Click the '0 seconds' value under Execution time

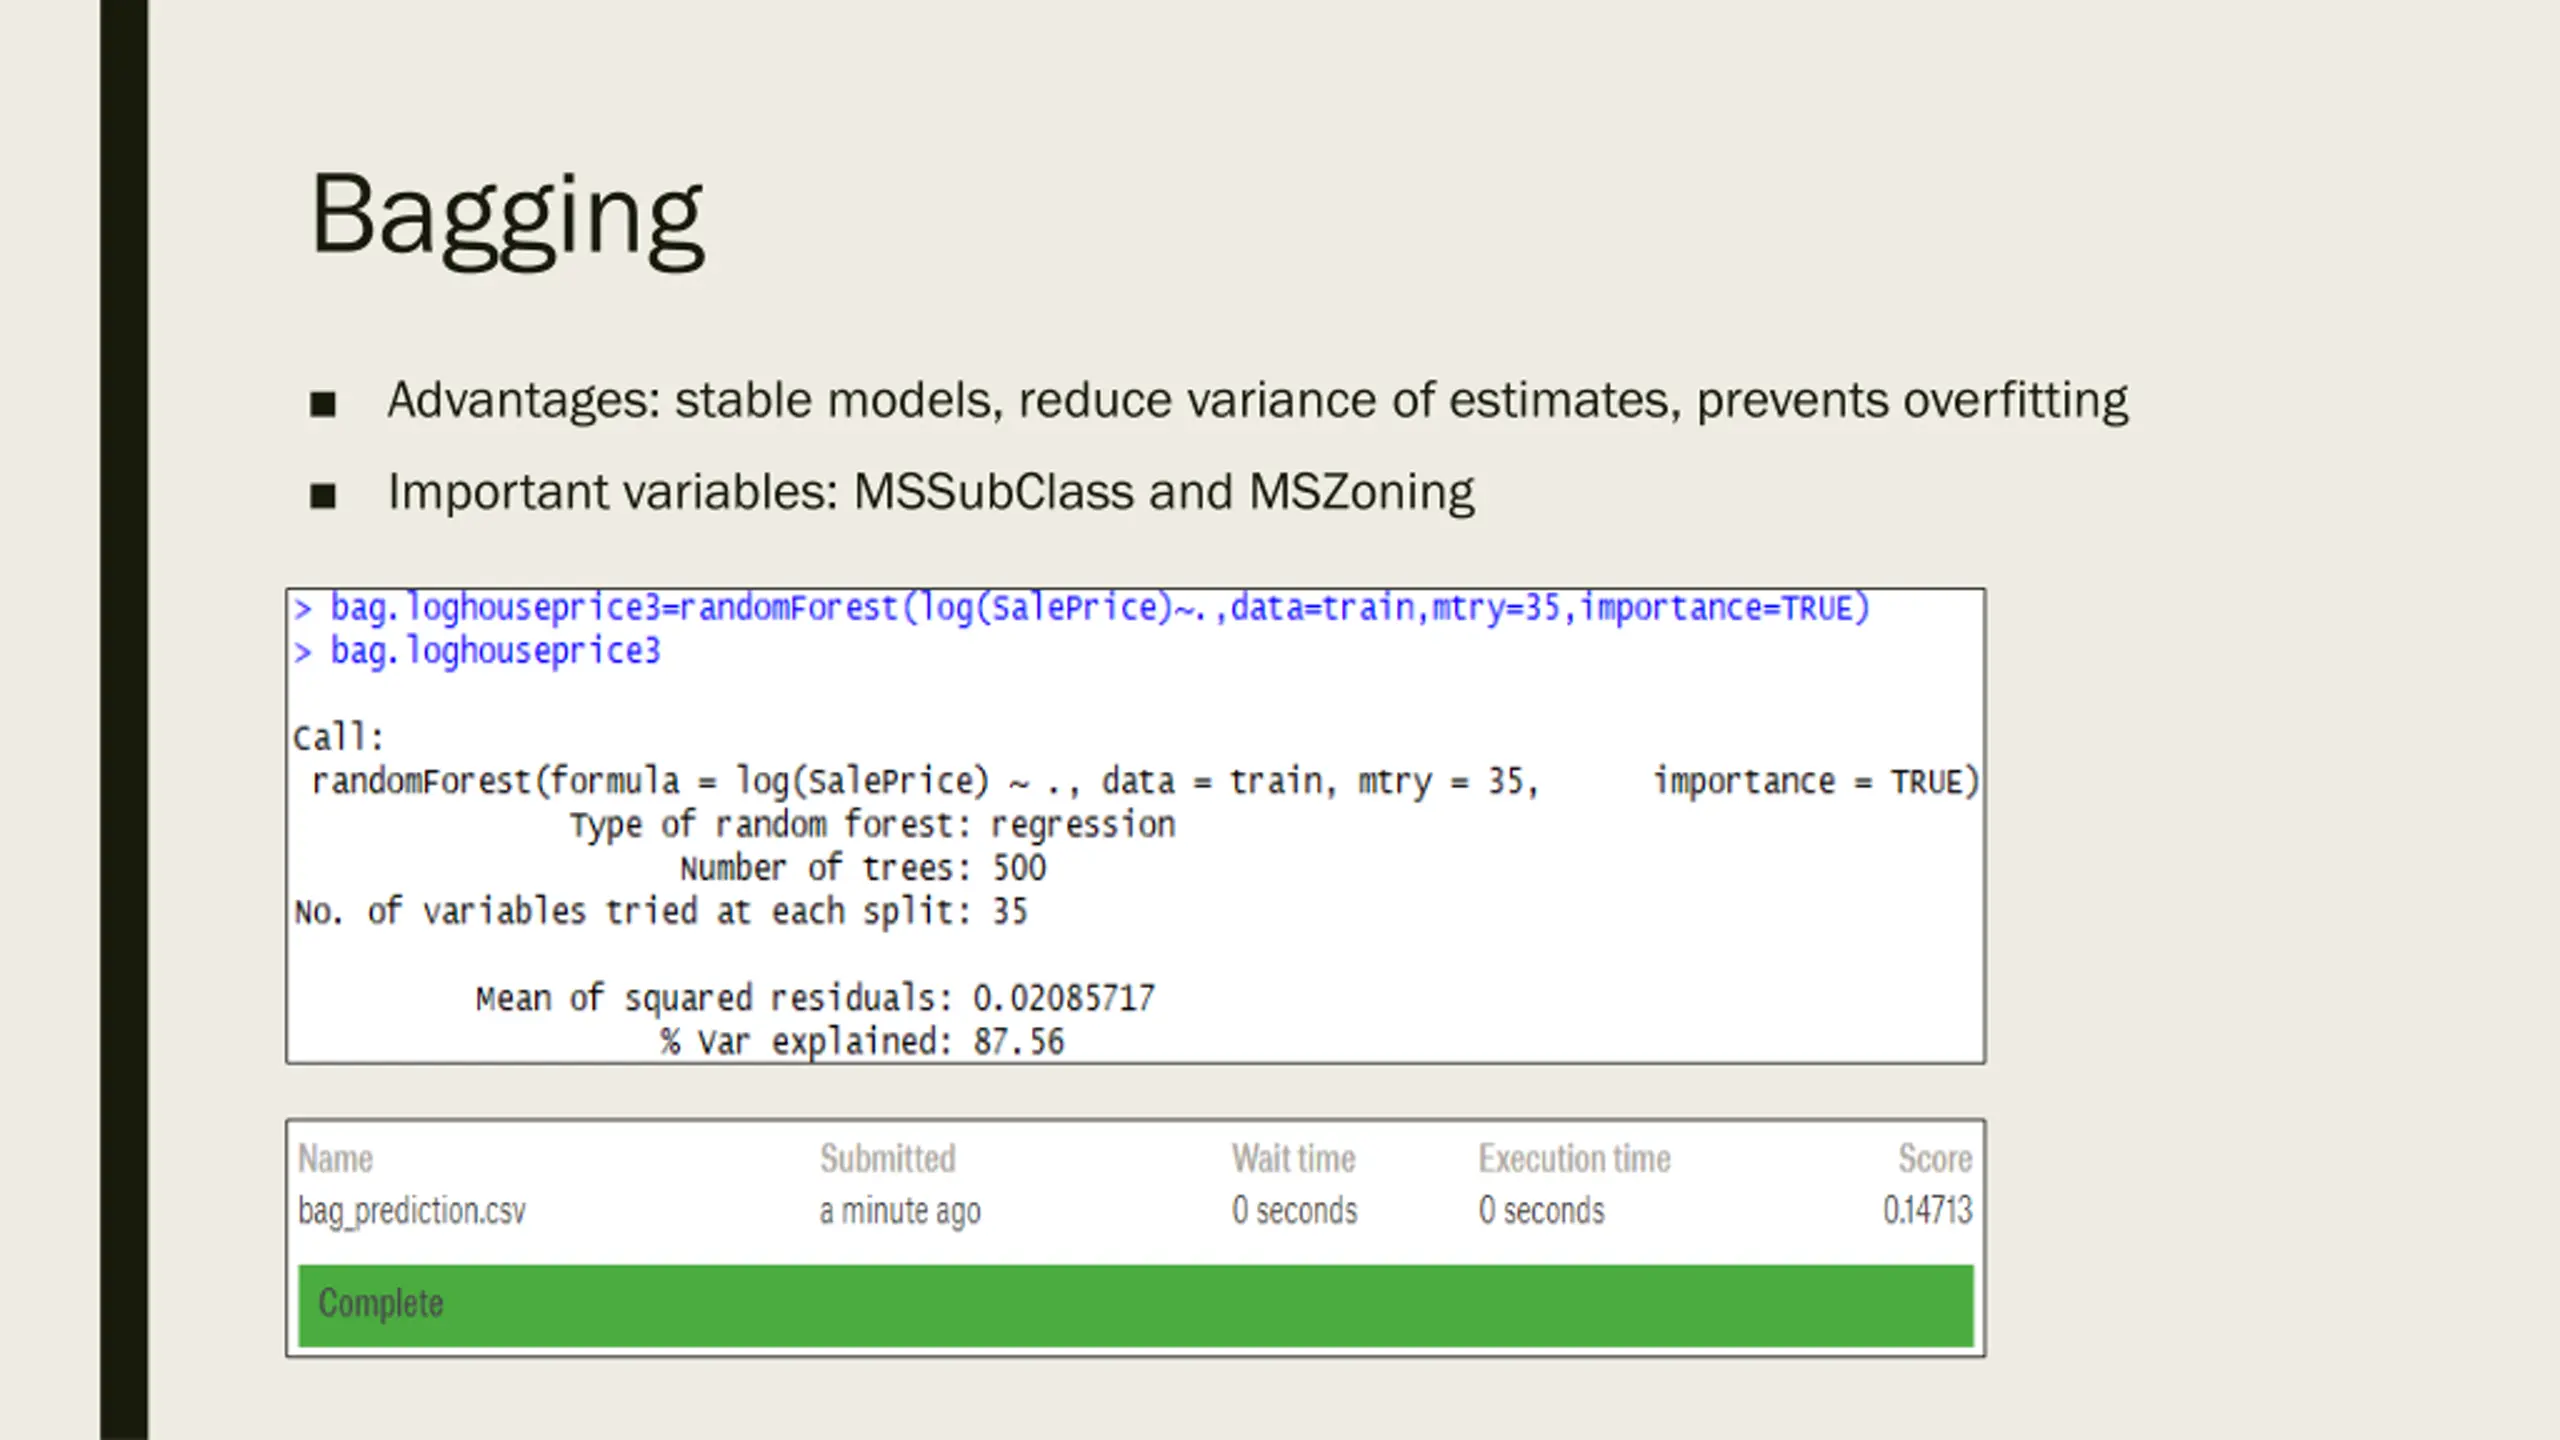1541,1211
